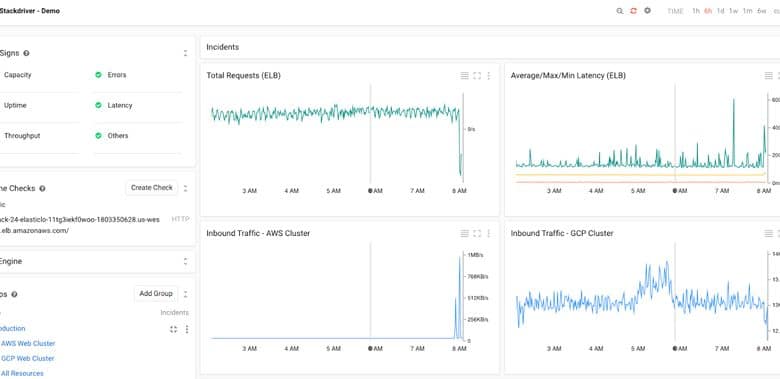780x379 pixels.
Task: Select the 1d time range
Action: click(x=720, y=11)
